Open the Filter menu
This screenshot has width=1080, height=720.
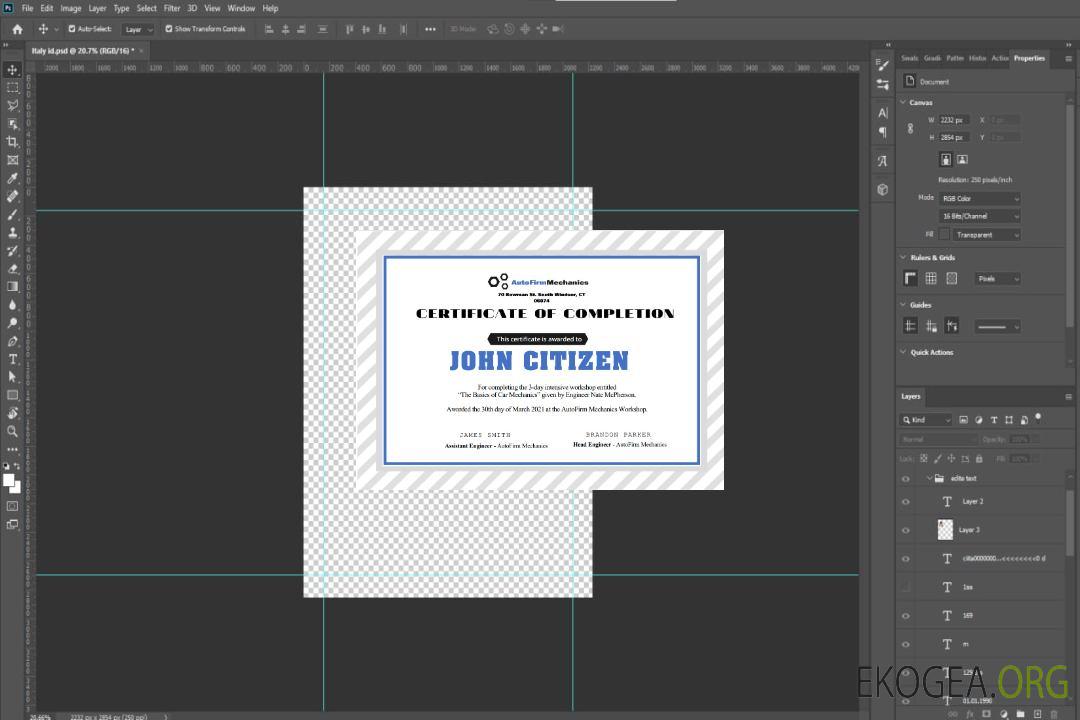tap(172, 8)
